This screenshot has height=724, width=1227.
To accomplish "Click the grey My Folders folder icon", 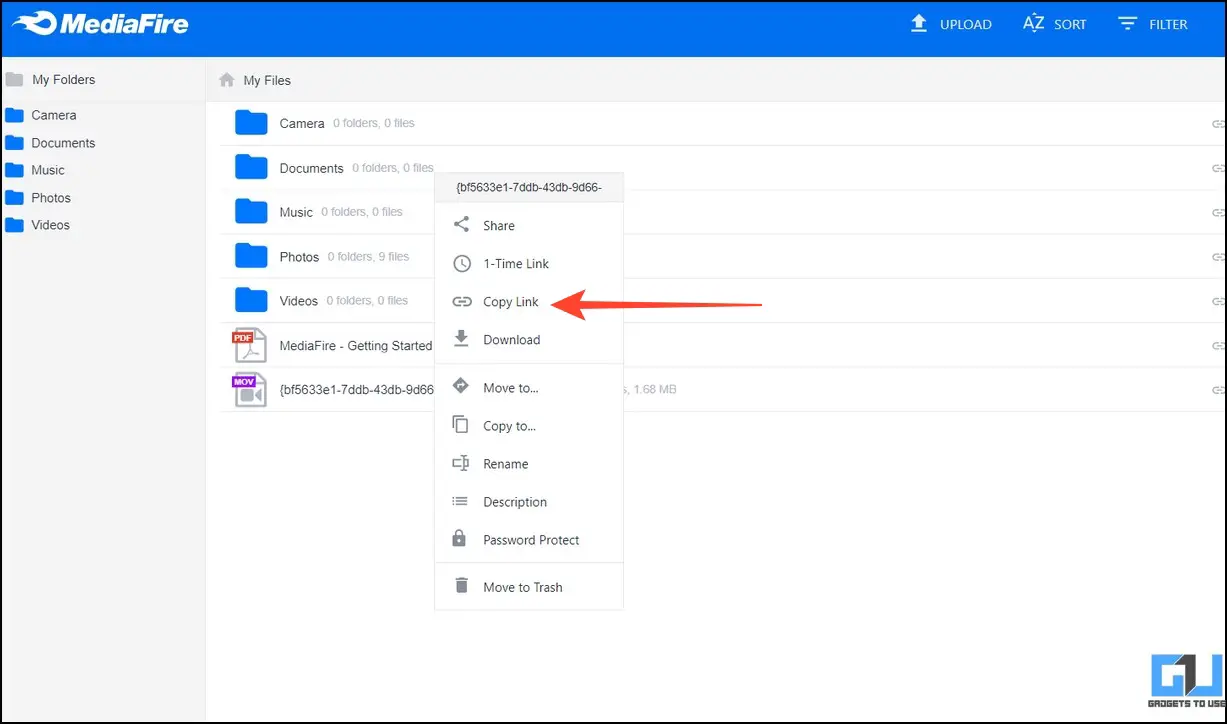I will [14, 80].
